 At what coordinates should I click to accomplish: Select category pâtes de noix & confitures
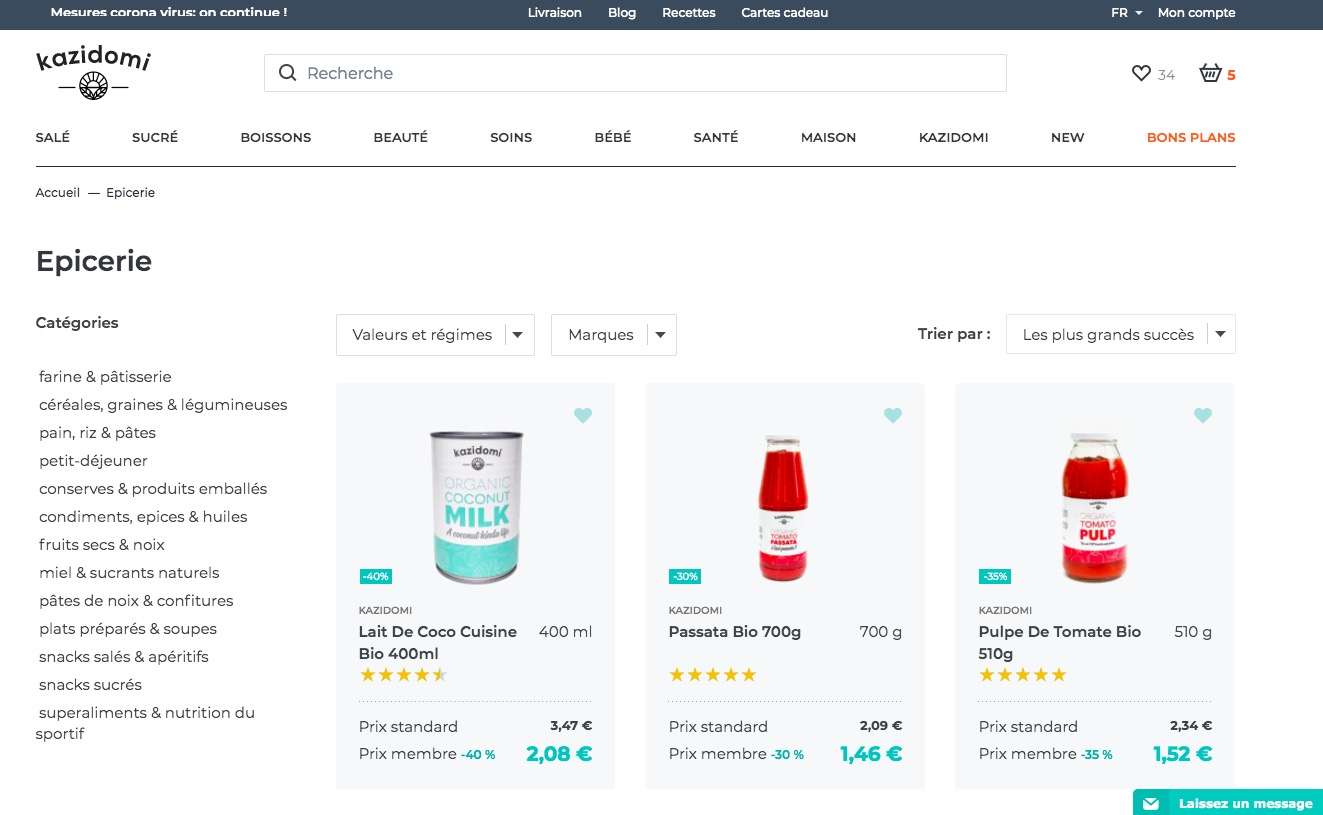tap(136, 601)
